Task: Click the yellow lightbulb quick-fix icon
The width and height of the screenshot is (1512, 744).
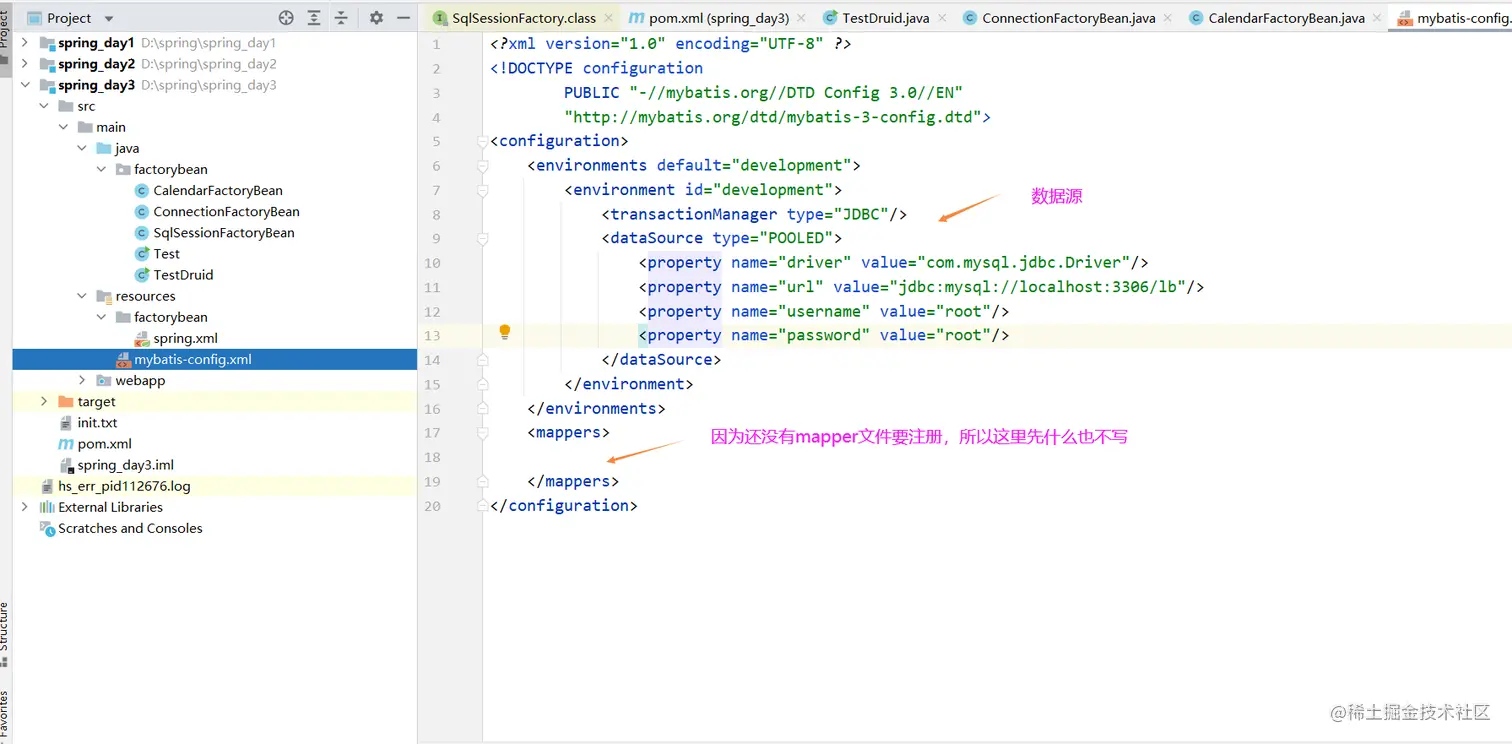Action: point(505,332)
